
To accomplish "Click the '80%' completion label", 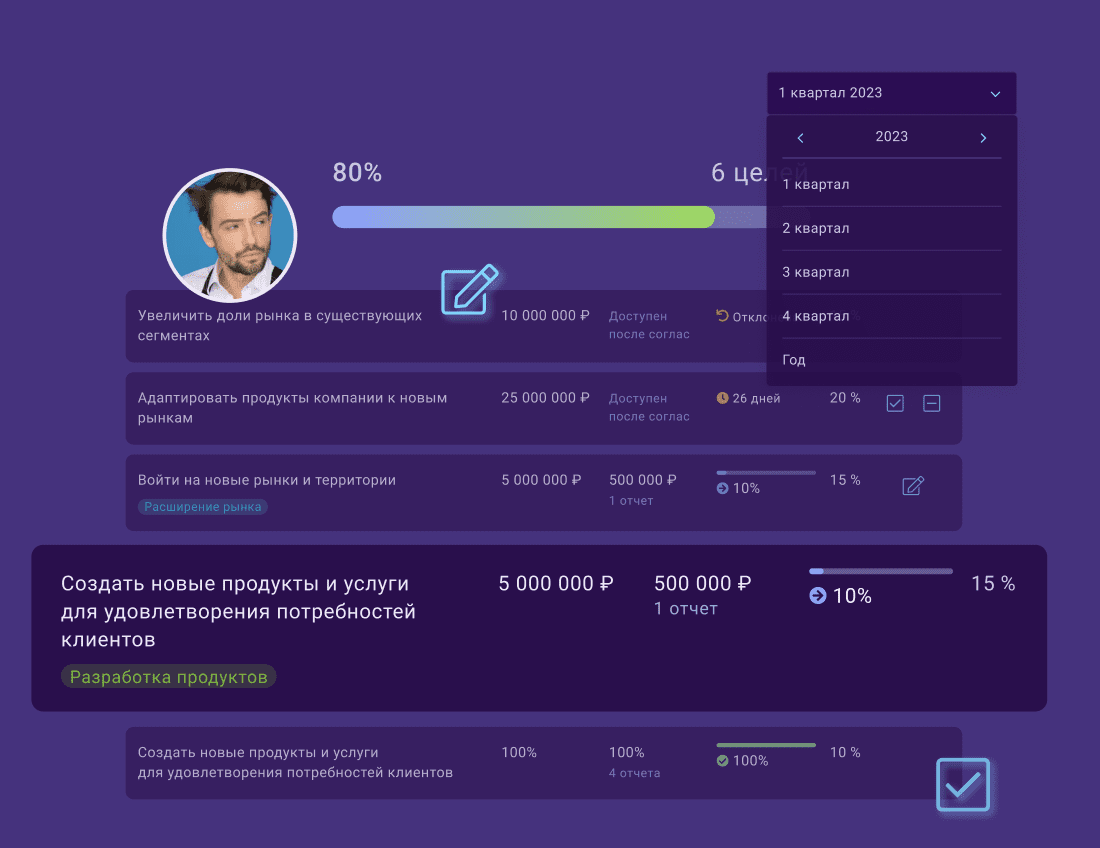I will [x=357, y=173].
